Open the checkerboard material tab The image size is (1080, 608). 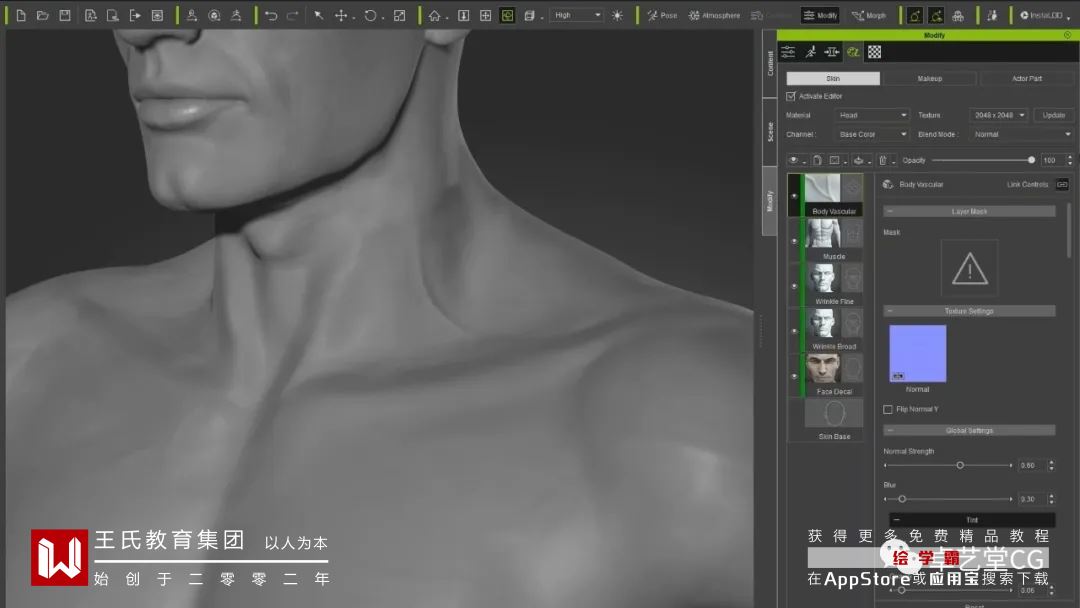pos(875,52)
